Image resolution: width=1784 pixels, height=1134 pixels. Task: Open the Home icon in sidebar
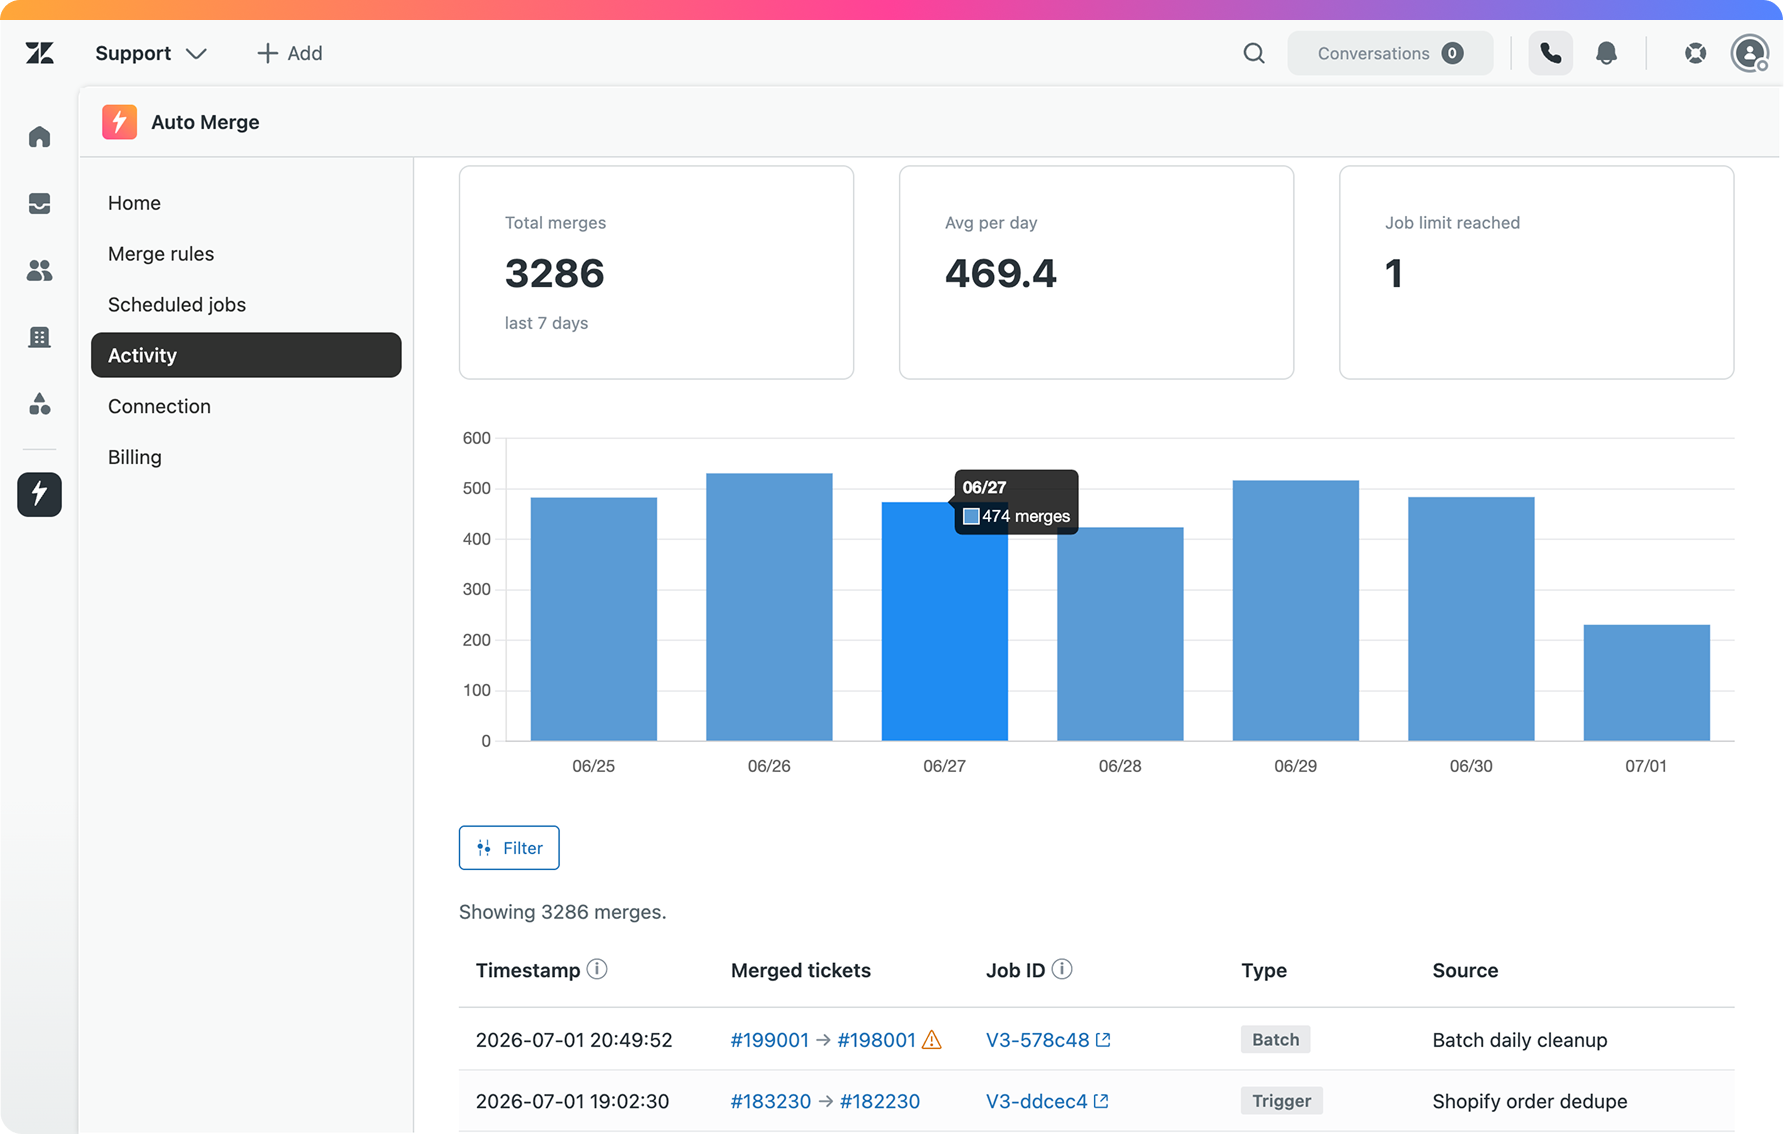[39, 137]
